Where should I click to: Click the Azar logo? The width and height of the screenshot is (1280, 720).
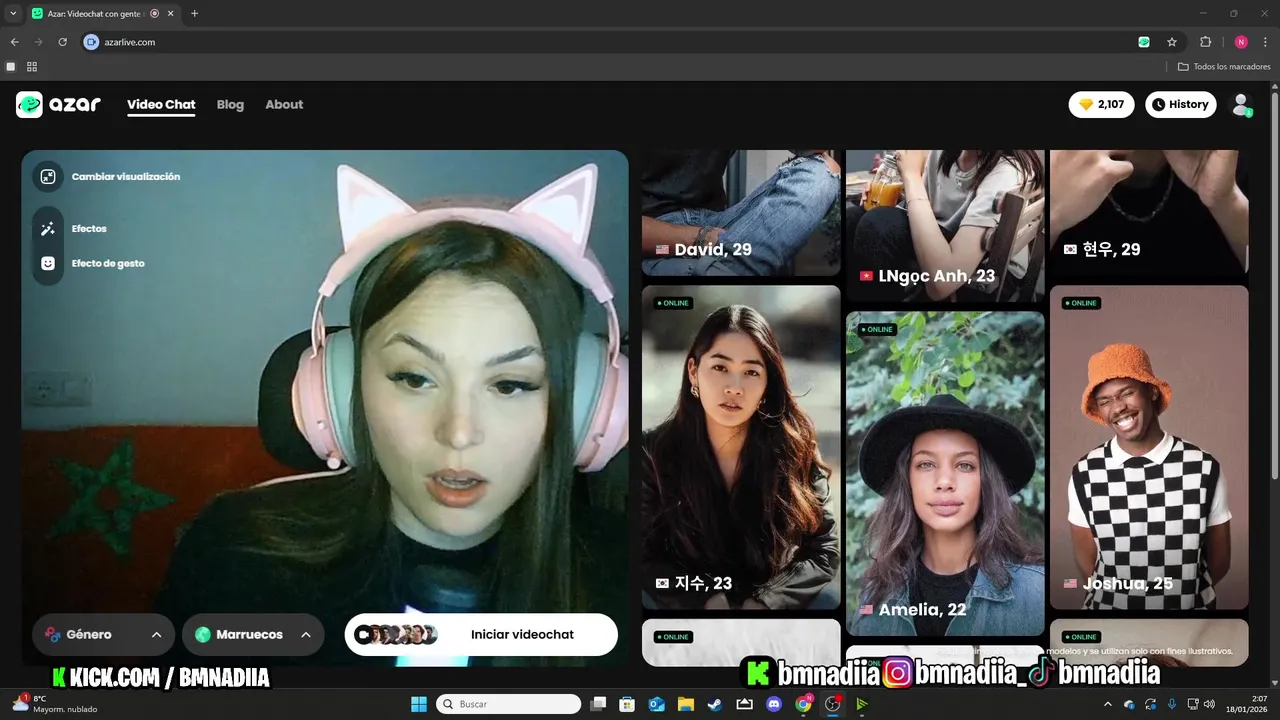tap(58, 104)
